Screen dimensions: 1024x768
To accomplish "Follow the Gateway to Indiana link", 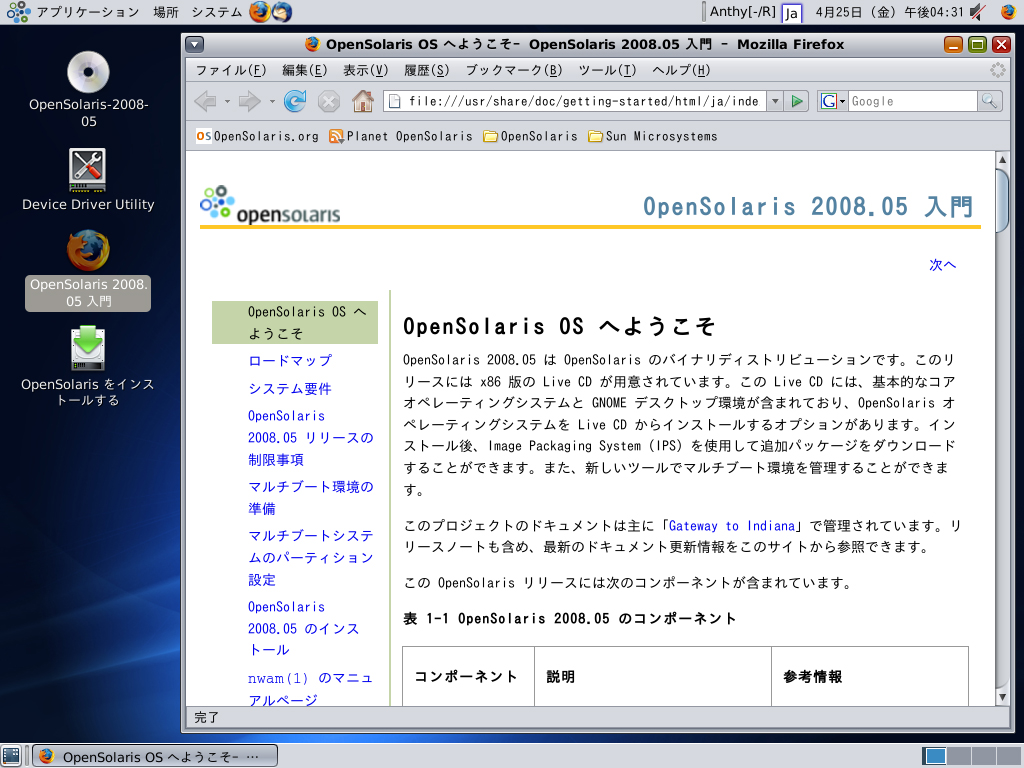I will coord(732,526).
